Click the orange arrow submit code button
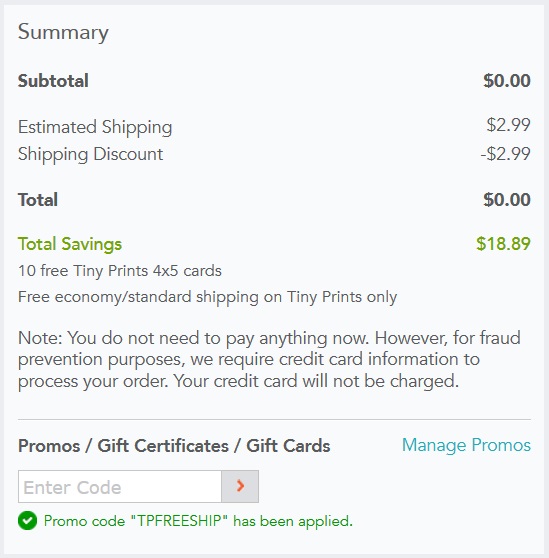The image size is (549, 558). click(x=240, y=486)
